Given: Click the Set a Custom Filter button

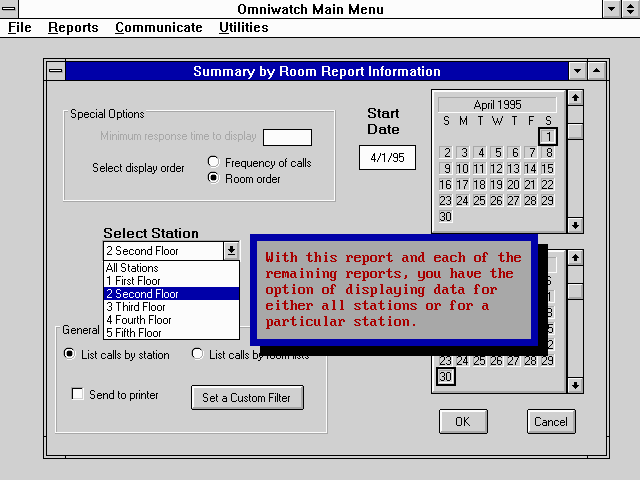Looking at the screenshot, I should tap(246, 398).
